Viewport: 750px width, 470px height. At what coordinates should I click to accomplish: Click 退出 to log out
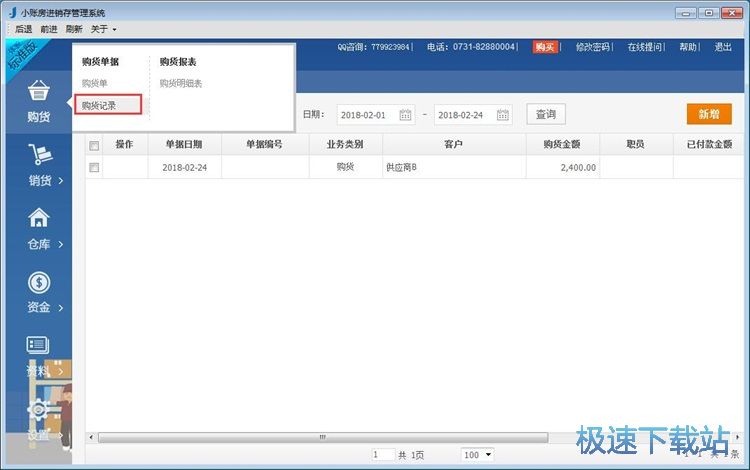pyautogui.click(x=723, y=47)
